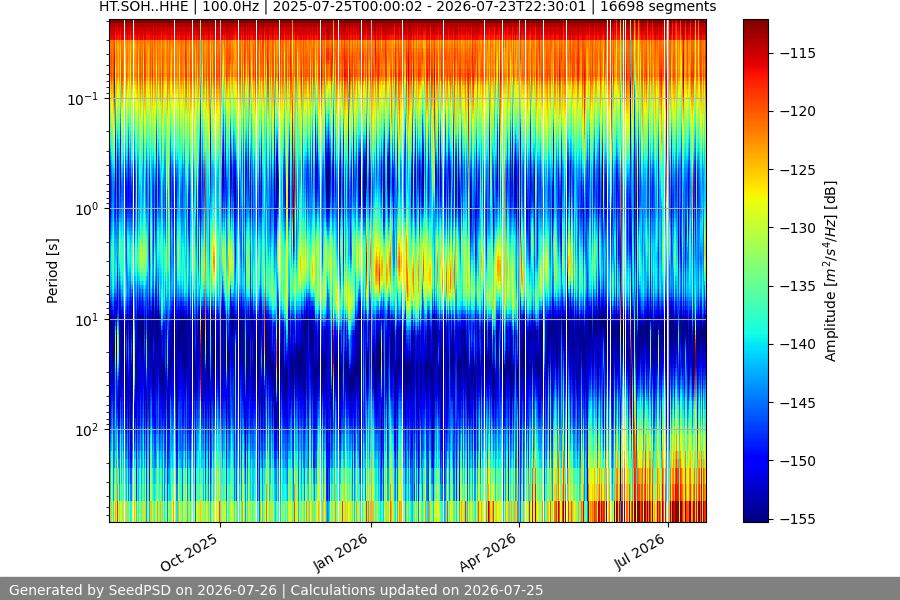
Task: Click the dark red top of the colorbar
Action: pos(755,28)
